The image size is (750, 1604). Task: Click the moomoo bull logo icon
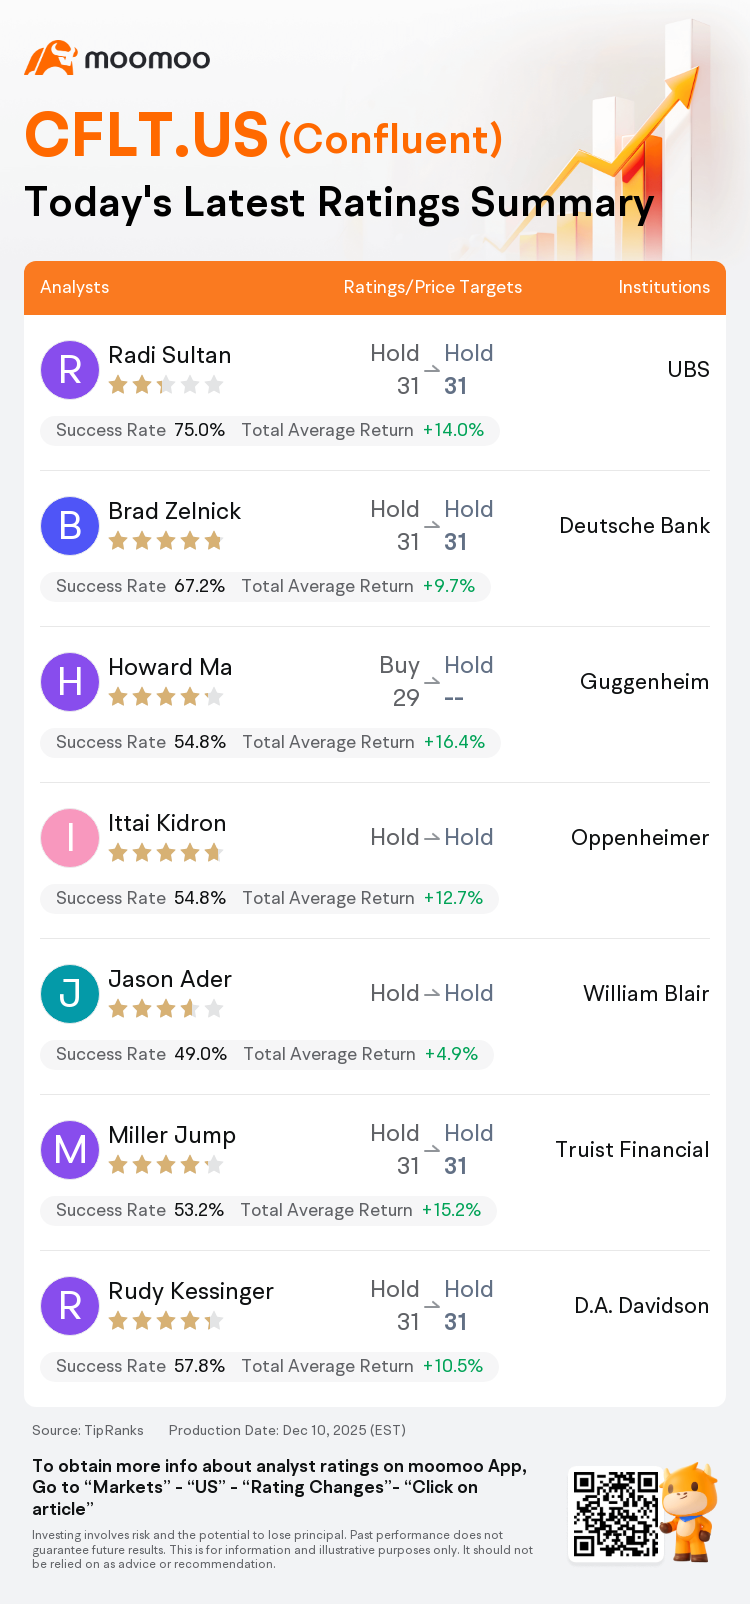pyautogui.click(x=51, y=58)
